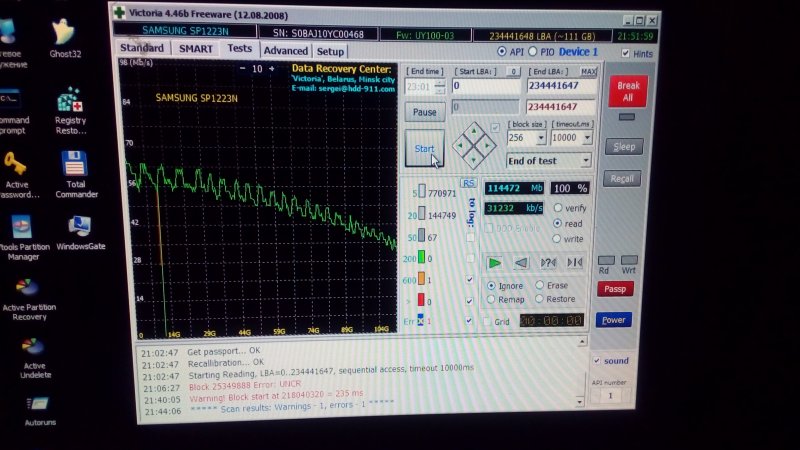Click the diamond navigation arrows control
800x450 pixels.
[472, 146]
